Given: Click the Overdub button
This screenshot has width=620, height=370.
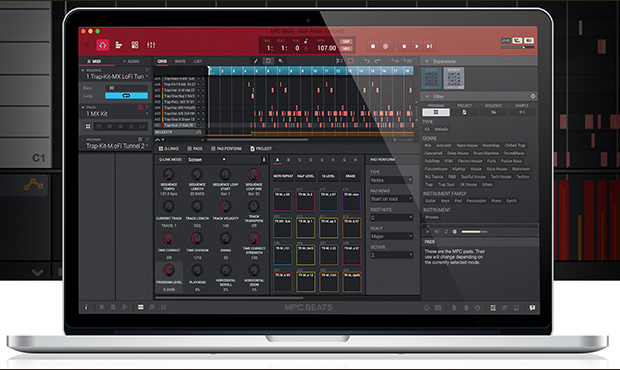Looking at the screenshot, I should point(386,46).
